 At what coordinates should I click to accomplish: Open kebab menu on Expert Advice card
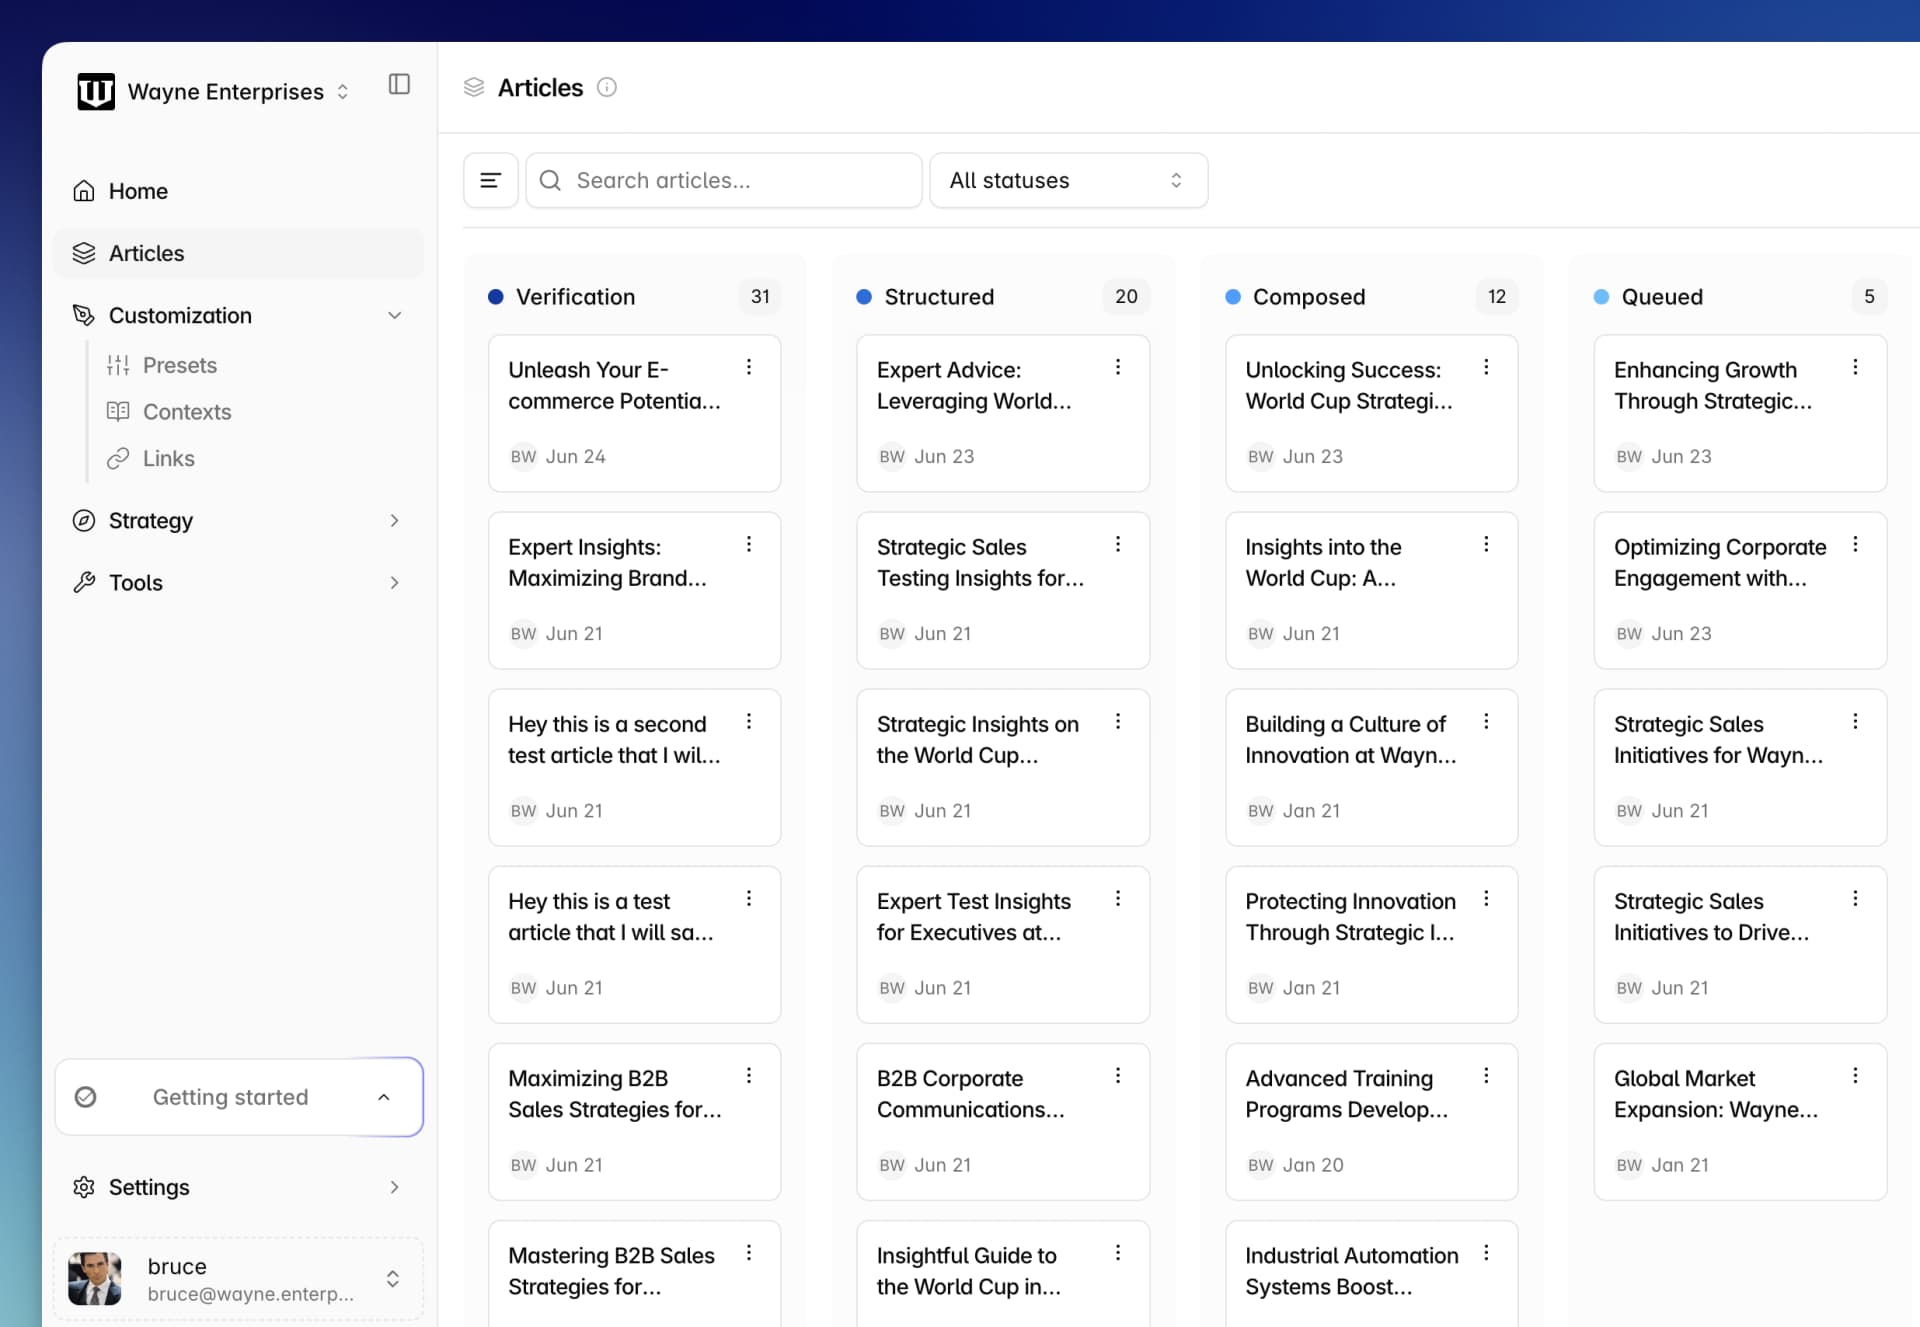tap(1117, 367)
